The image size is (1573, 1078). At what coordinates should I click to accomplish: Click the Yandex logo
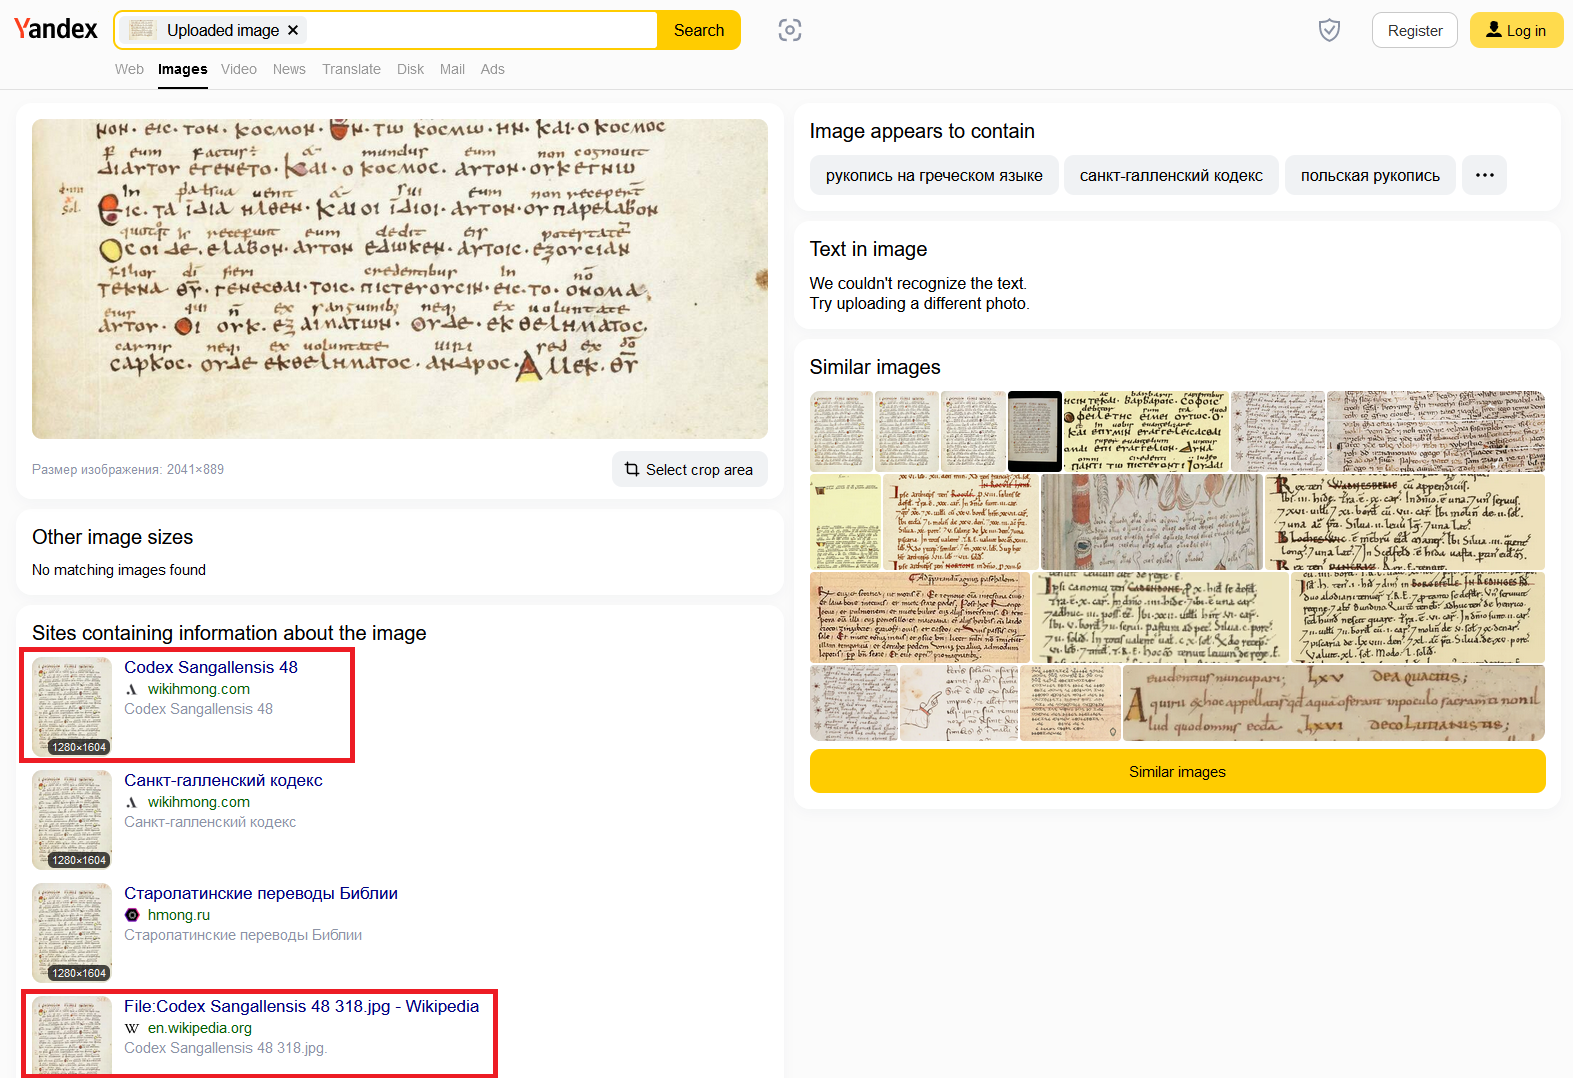click(56, 29)
